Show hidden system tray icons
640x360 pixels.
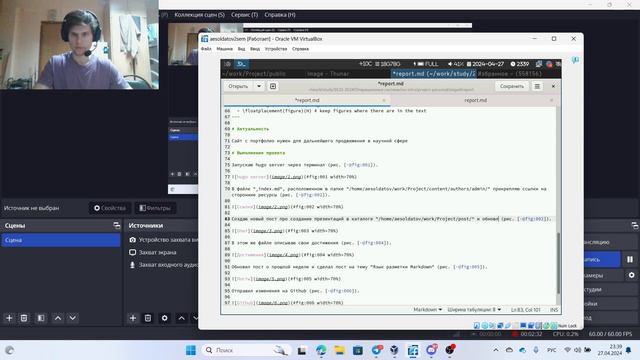pos(496,350)
